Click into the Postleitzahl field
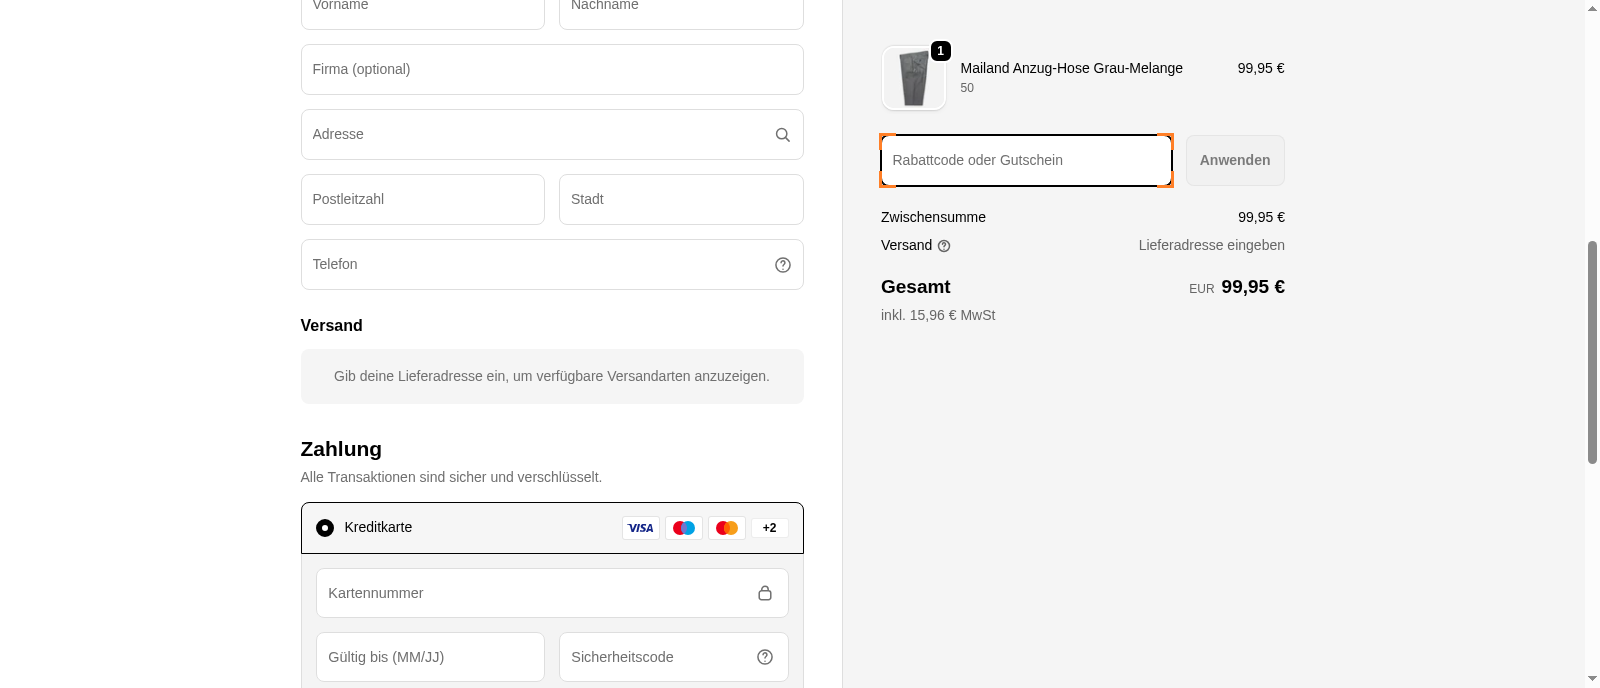 pyautogui.click(x=422, y=199)
